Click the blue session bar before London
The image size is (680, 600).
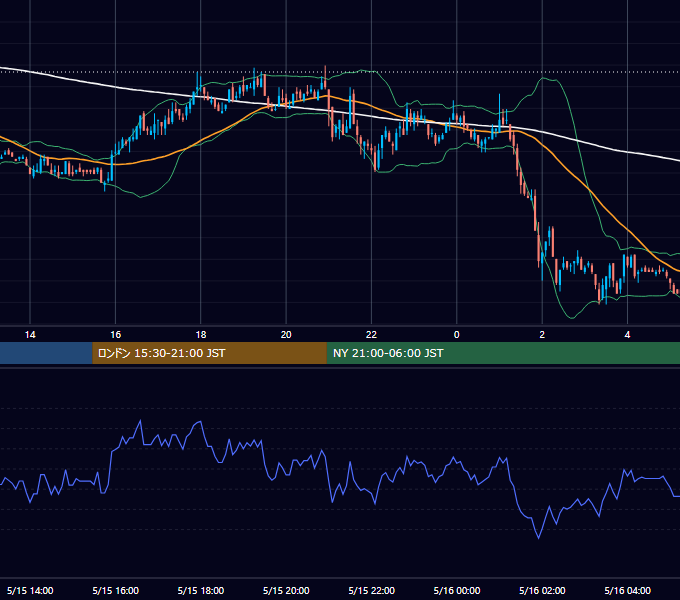coord(46,353)
